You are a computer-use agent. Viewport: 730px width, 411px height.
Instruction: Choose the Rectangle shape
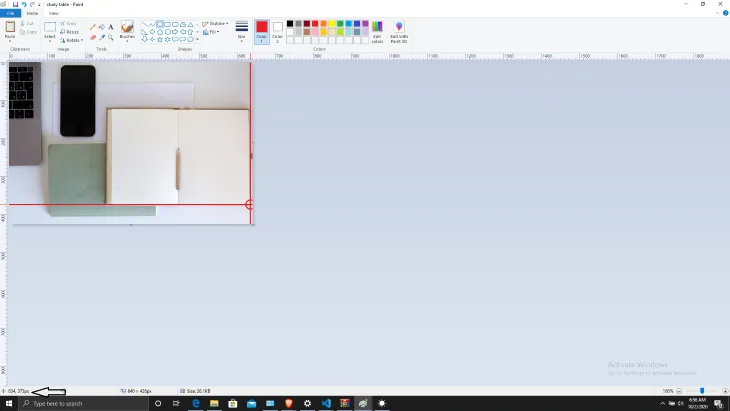(168, 24)
